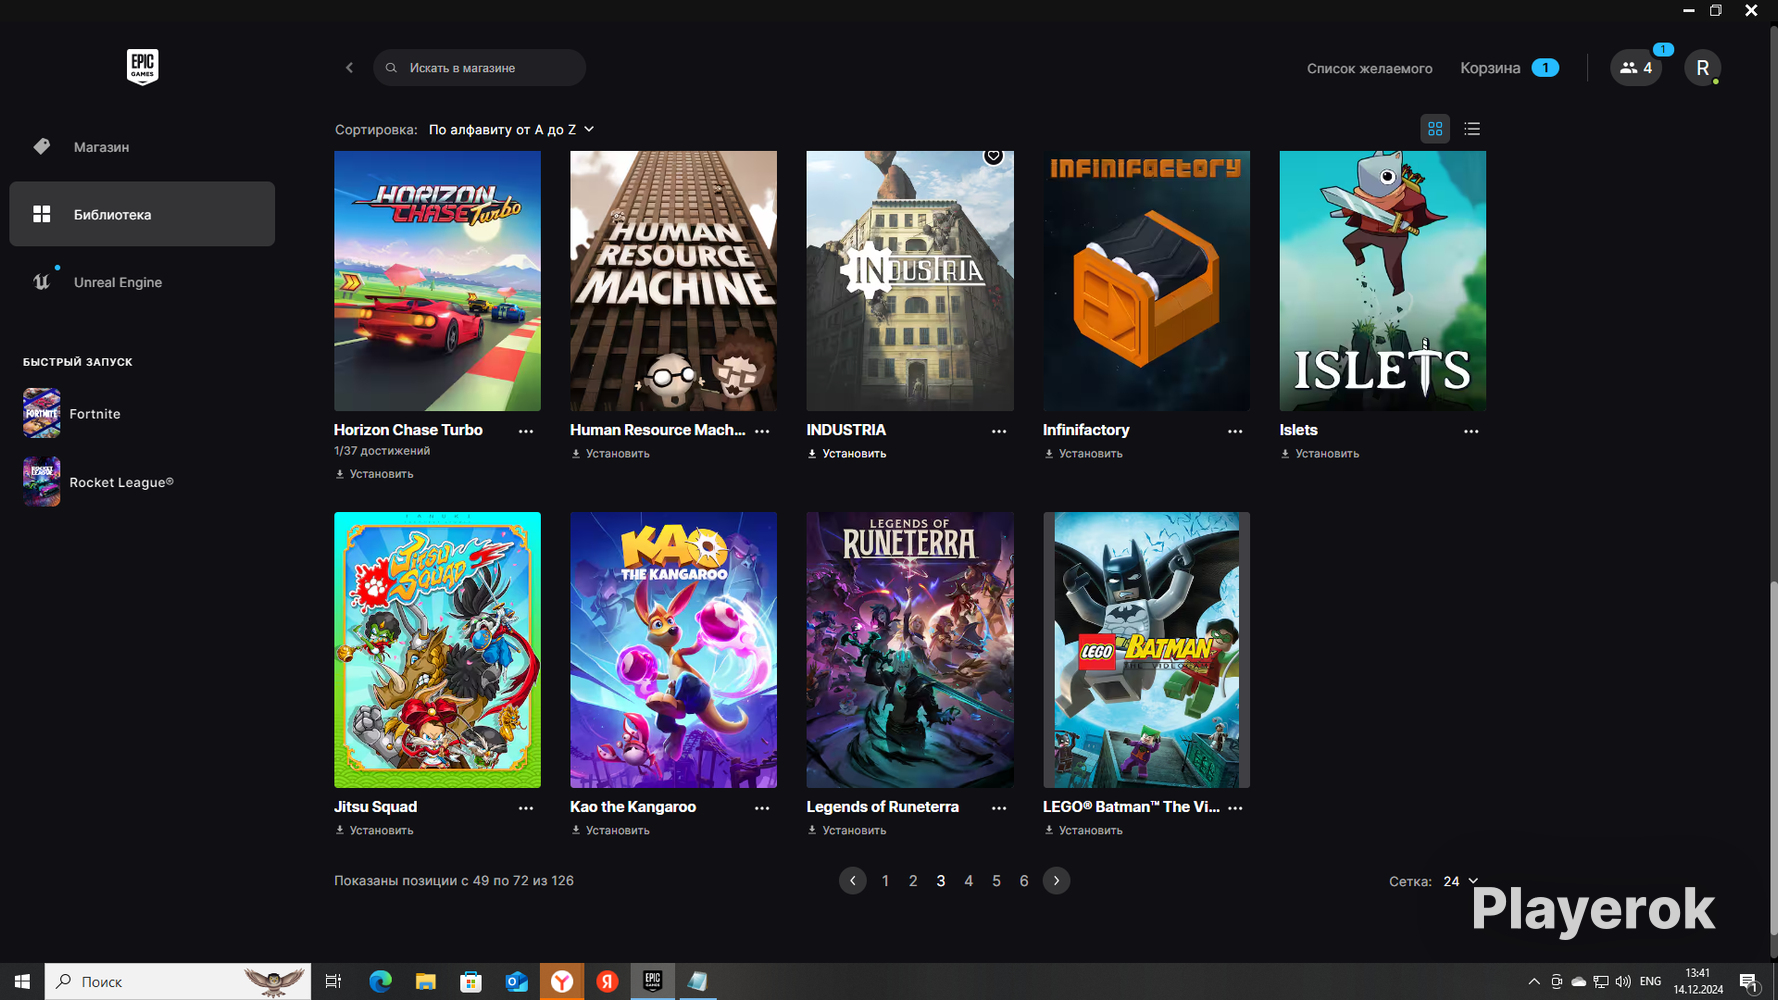The image size is (1778, 1000).
Task: Install Jitsu Squad game
Action: (x=374, y=831)
